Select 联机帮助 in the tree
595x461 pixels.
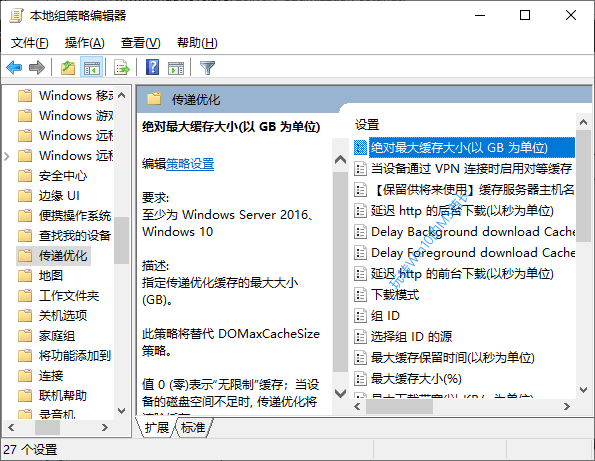point(63,396)
